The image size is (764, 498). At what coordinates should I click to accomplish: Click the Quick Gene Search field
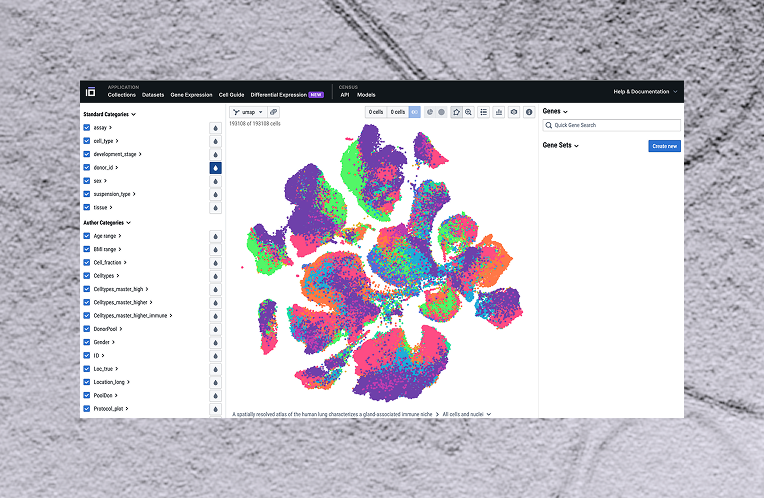(611, 125)
